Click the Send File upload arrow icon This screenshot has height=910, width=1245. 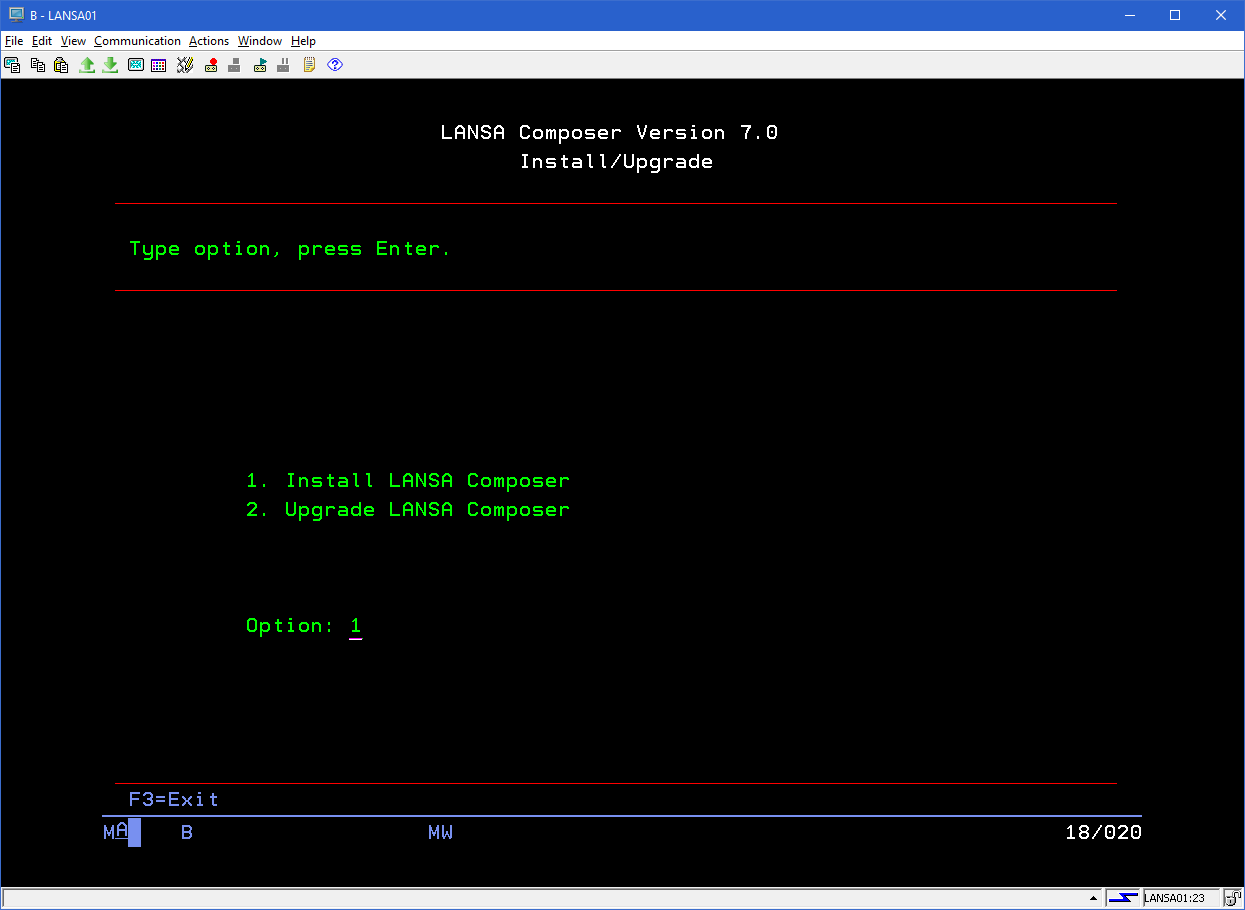(87, 65)
